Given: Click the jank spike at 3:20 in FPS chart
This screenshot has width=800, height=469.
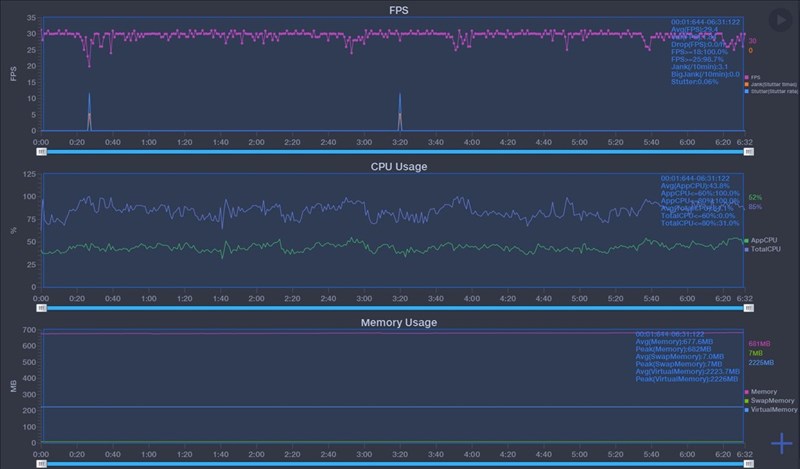Looking at the screenshot, I should coord(399,112).
